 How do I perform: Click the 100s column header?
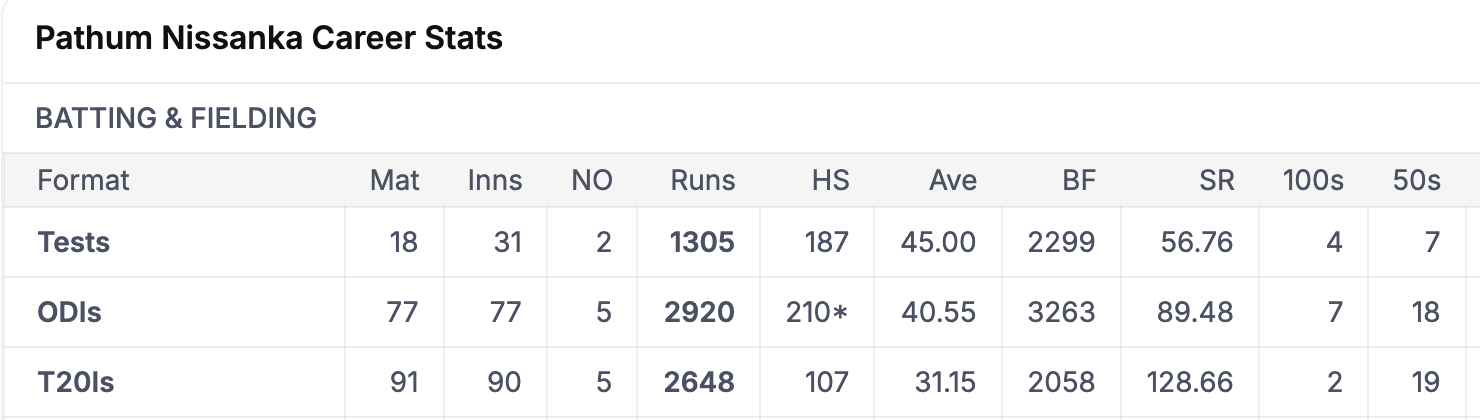pyautogui.click(x=1313, y=180)
